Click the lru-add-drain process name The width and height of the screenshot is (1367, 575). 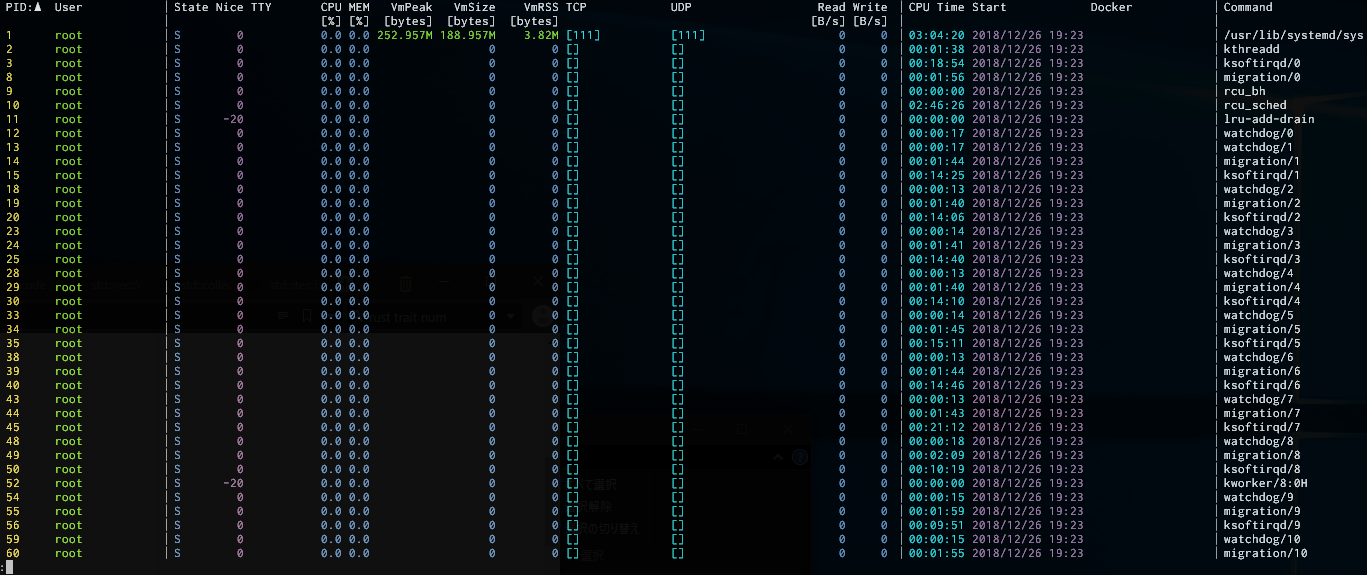point(1269,120)
